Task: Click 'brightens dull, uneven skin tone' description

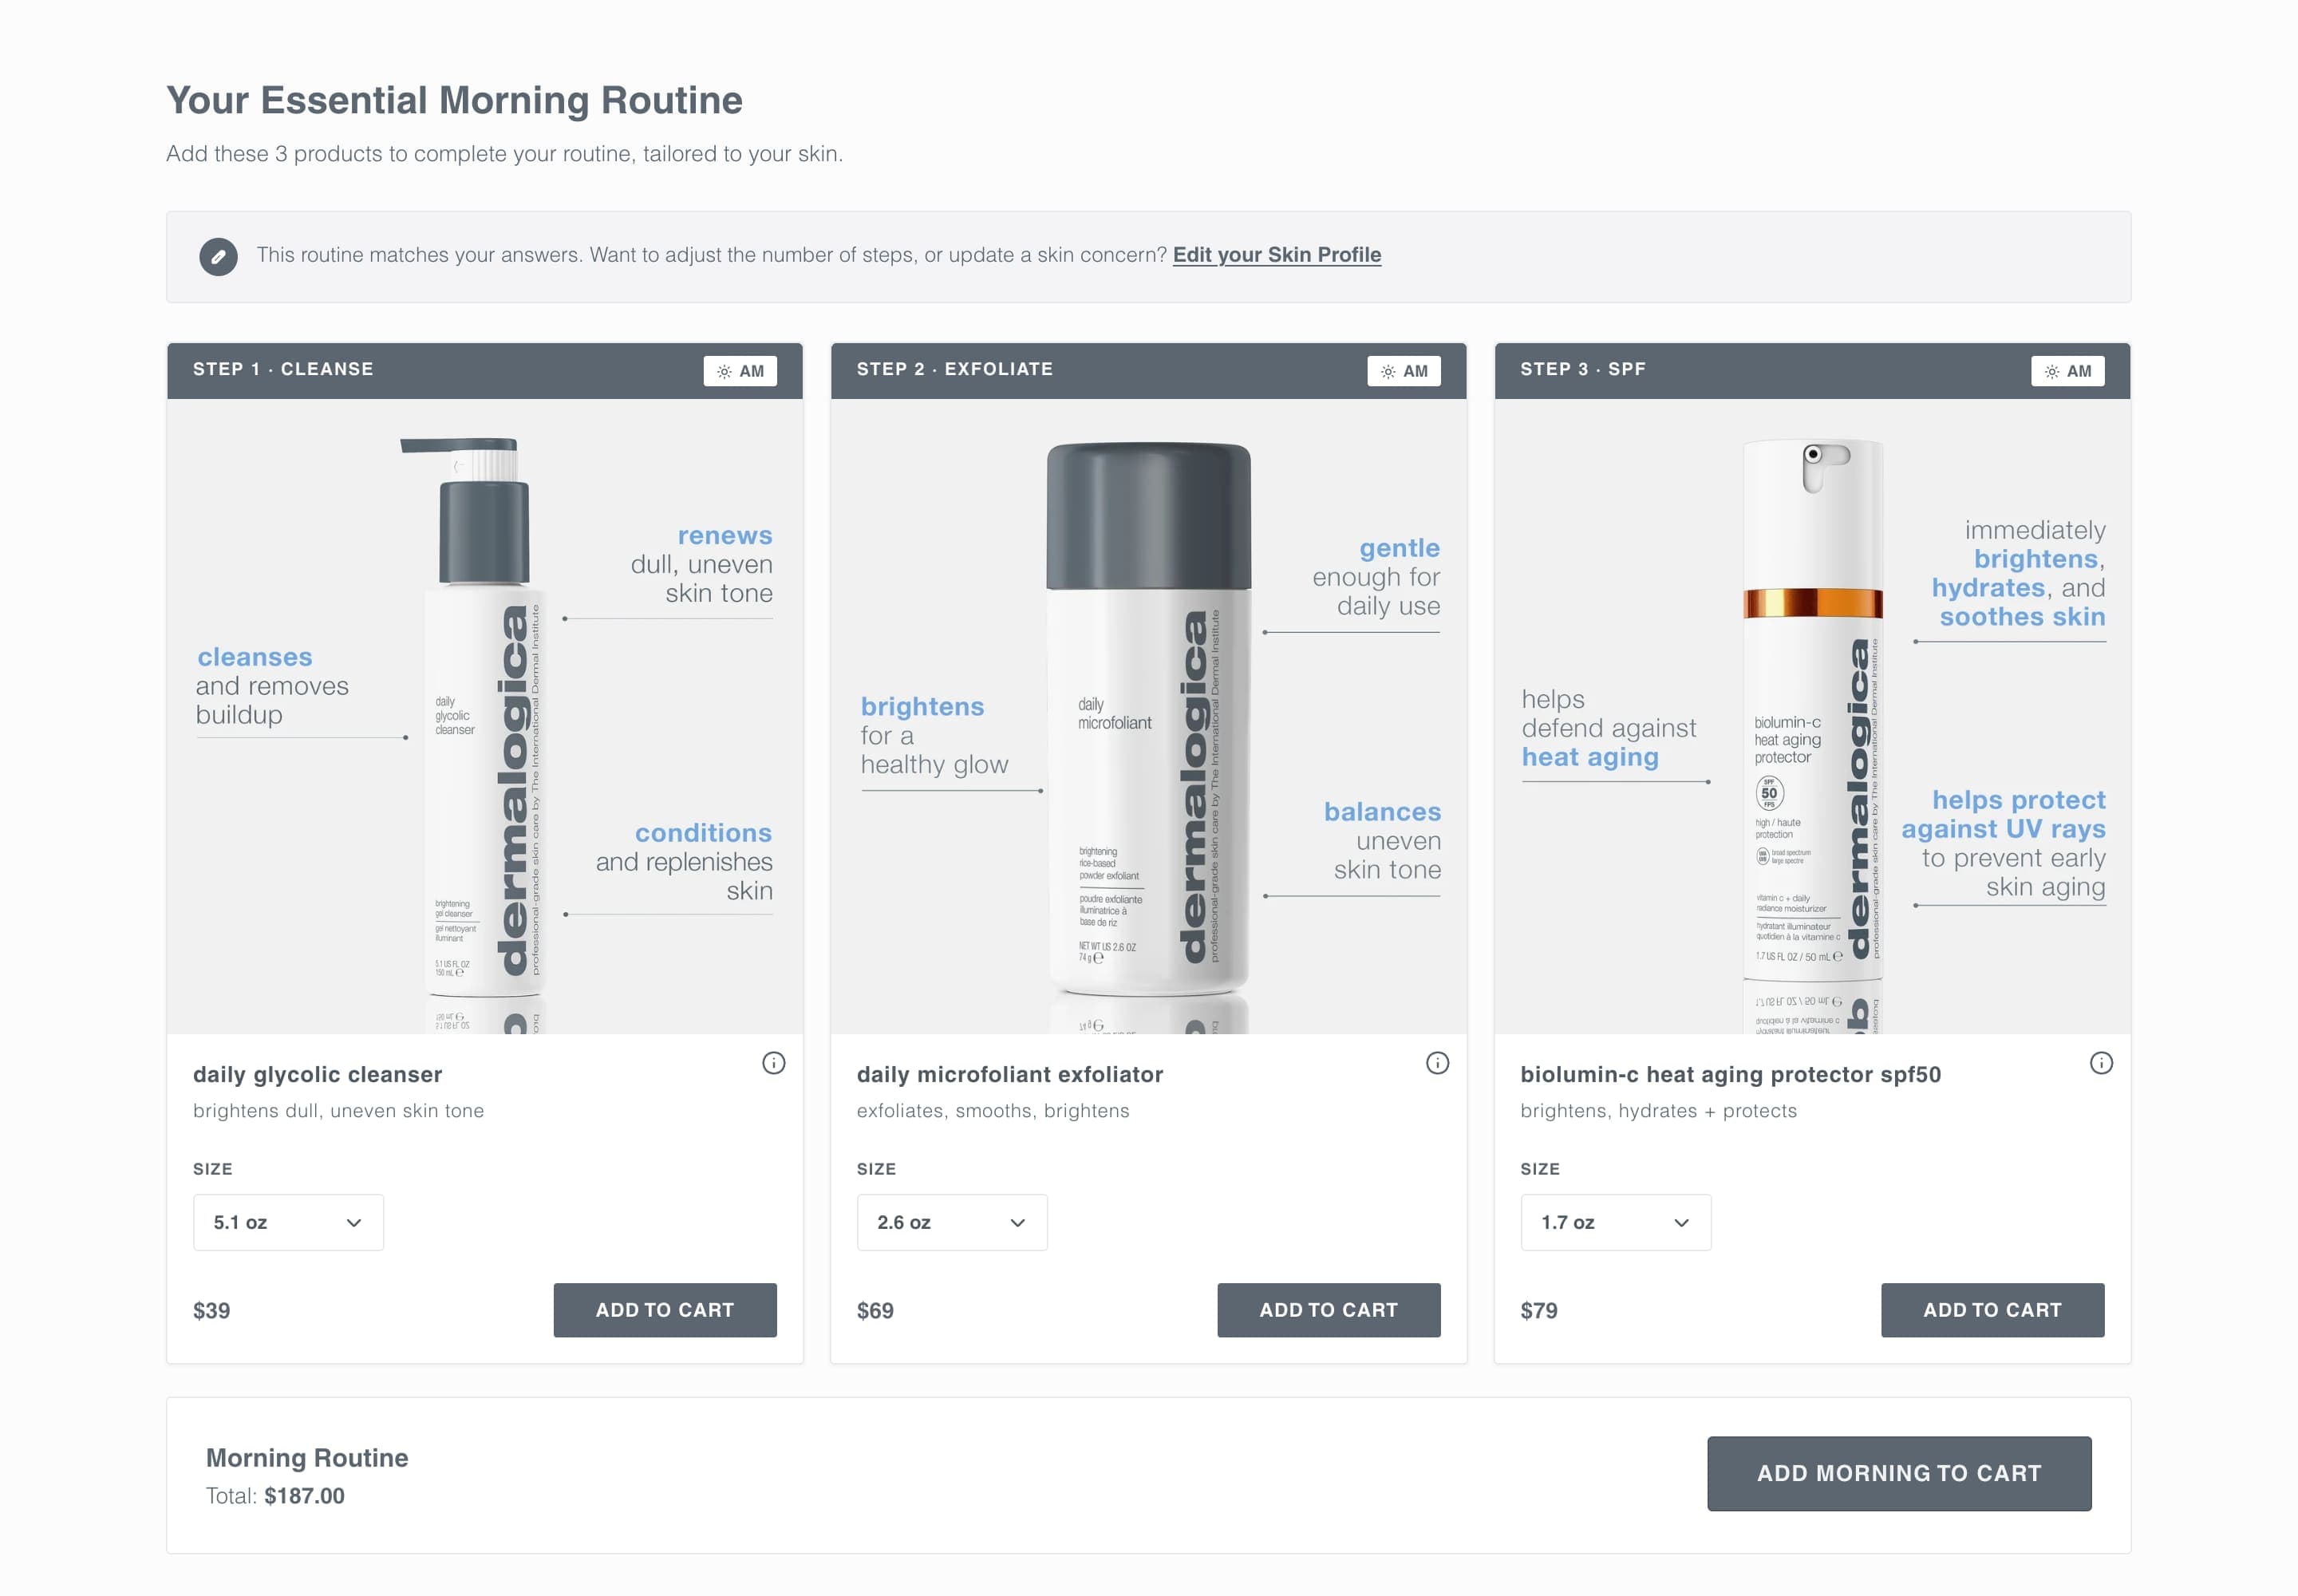Action: [x=338, y=1111]
